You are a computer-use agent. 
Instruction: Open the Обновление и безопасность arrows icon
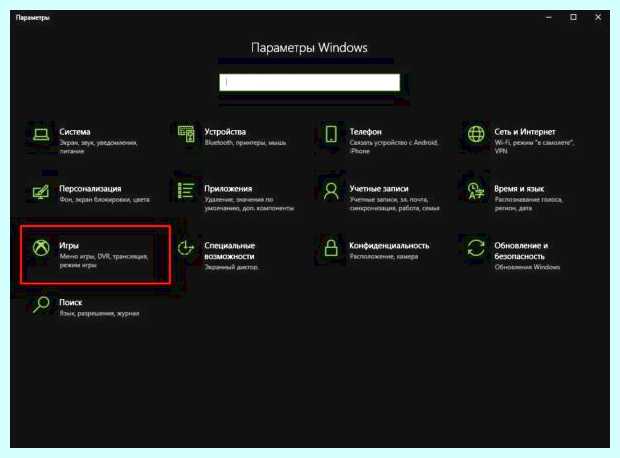click(476, 248)
